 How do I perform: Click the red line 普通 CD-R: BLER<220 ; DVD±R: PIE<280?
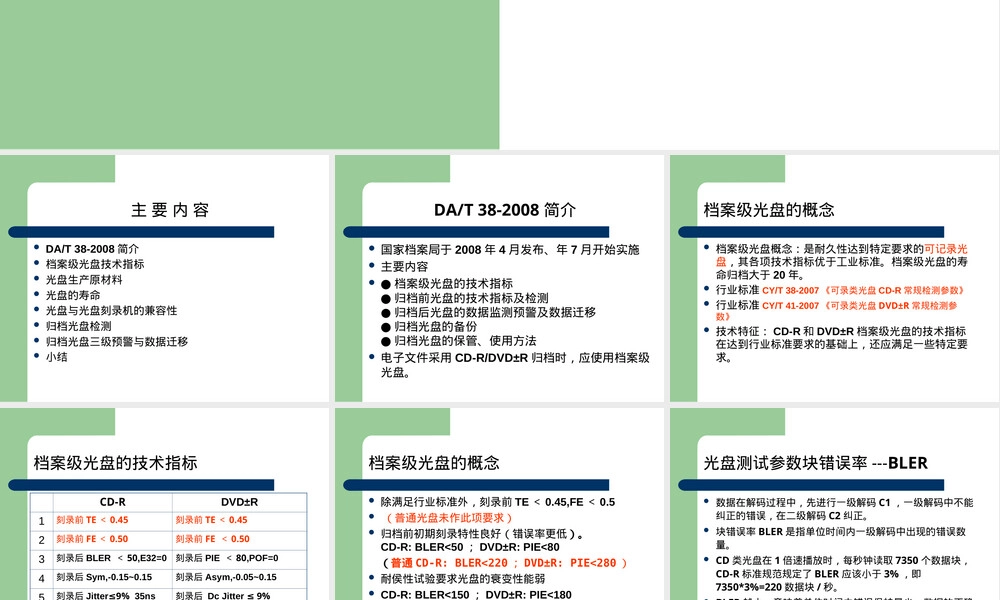click(504, 563)
